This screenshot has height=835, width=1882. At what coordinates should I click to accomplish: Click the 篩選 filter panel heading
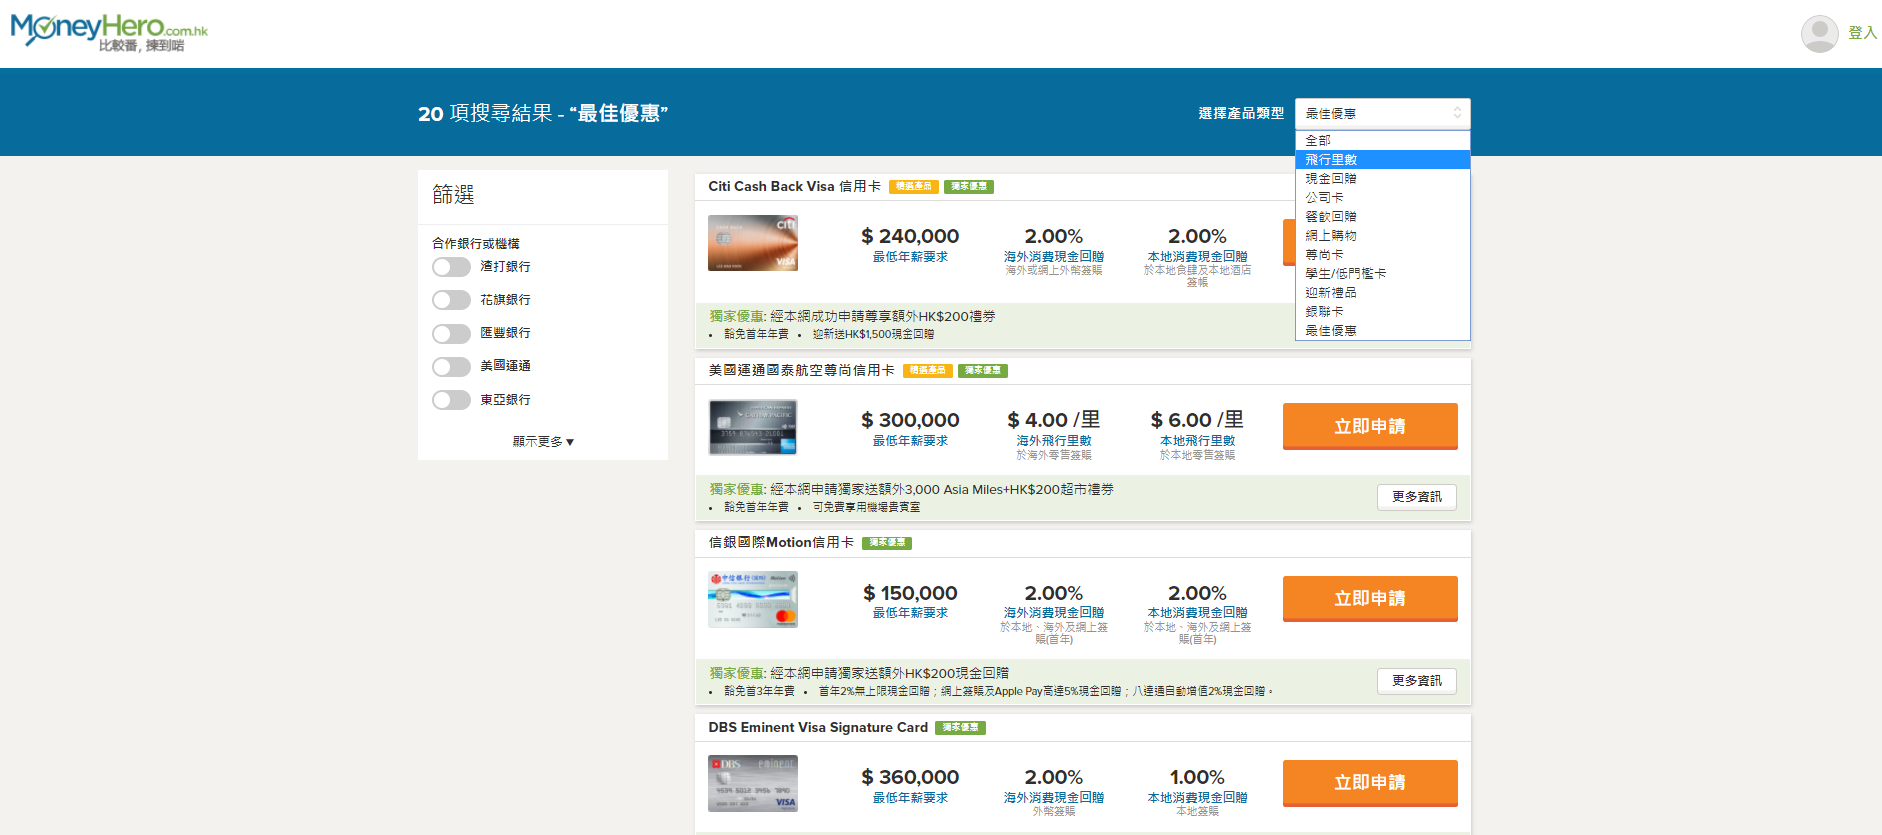(x=453, y=195)
